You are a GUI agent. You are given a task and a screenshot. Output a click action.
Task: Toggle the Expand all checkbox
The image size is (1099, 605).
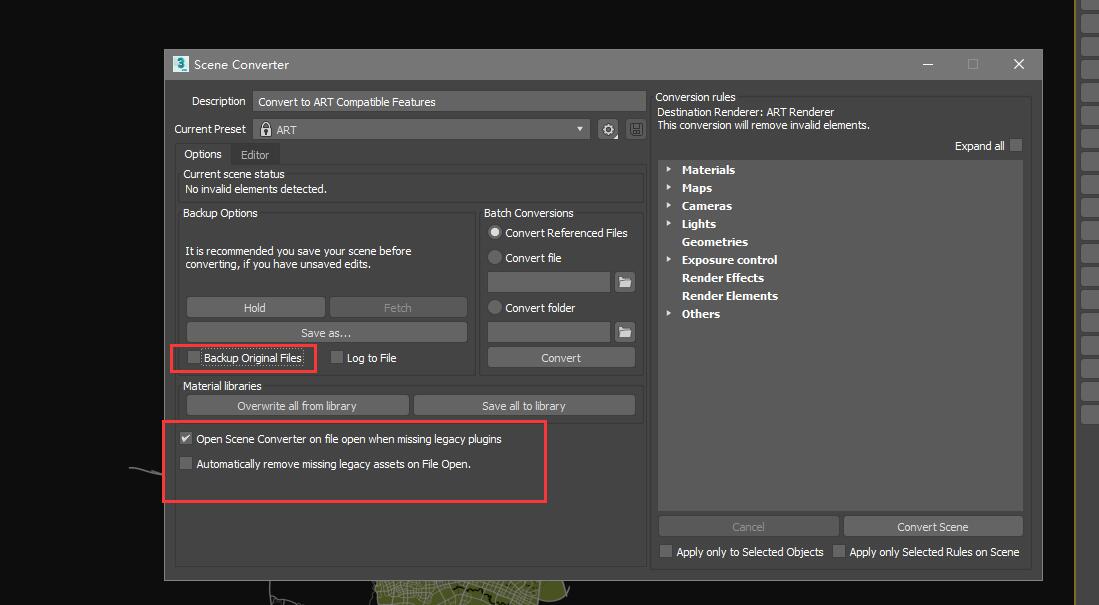click(1016, 145)
